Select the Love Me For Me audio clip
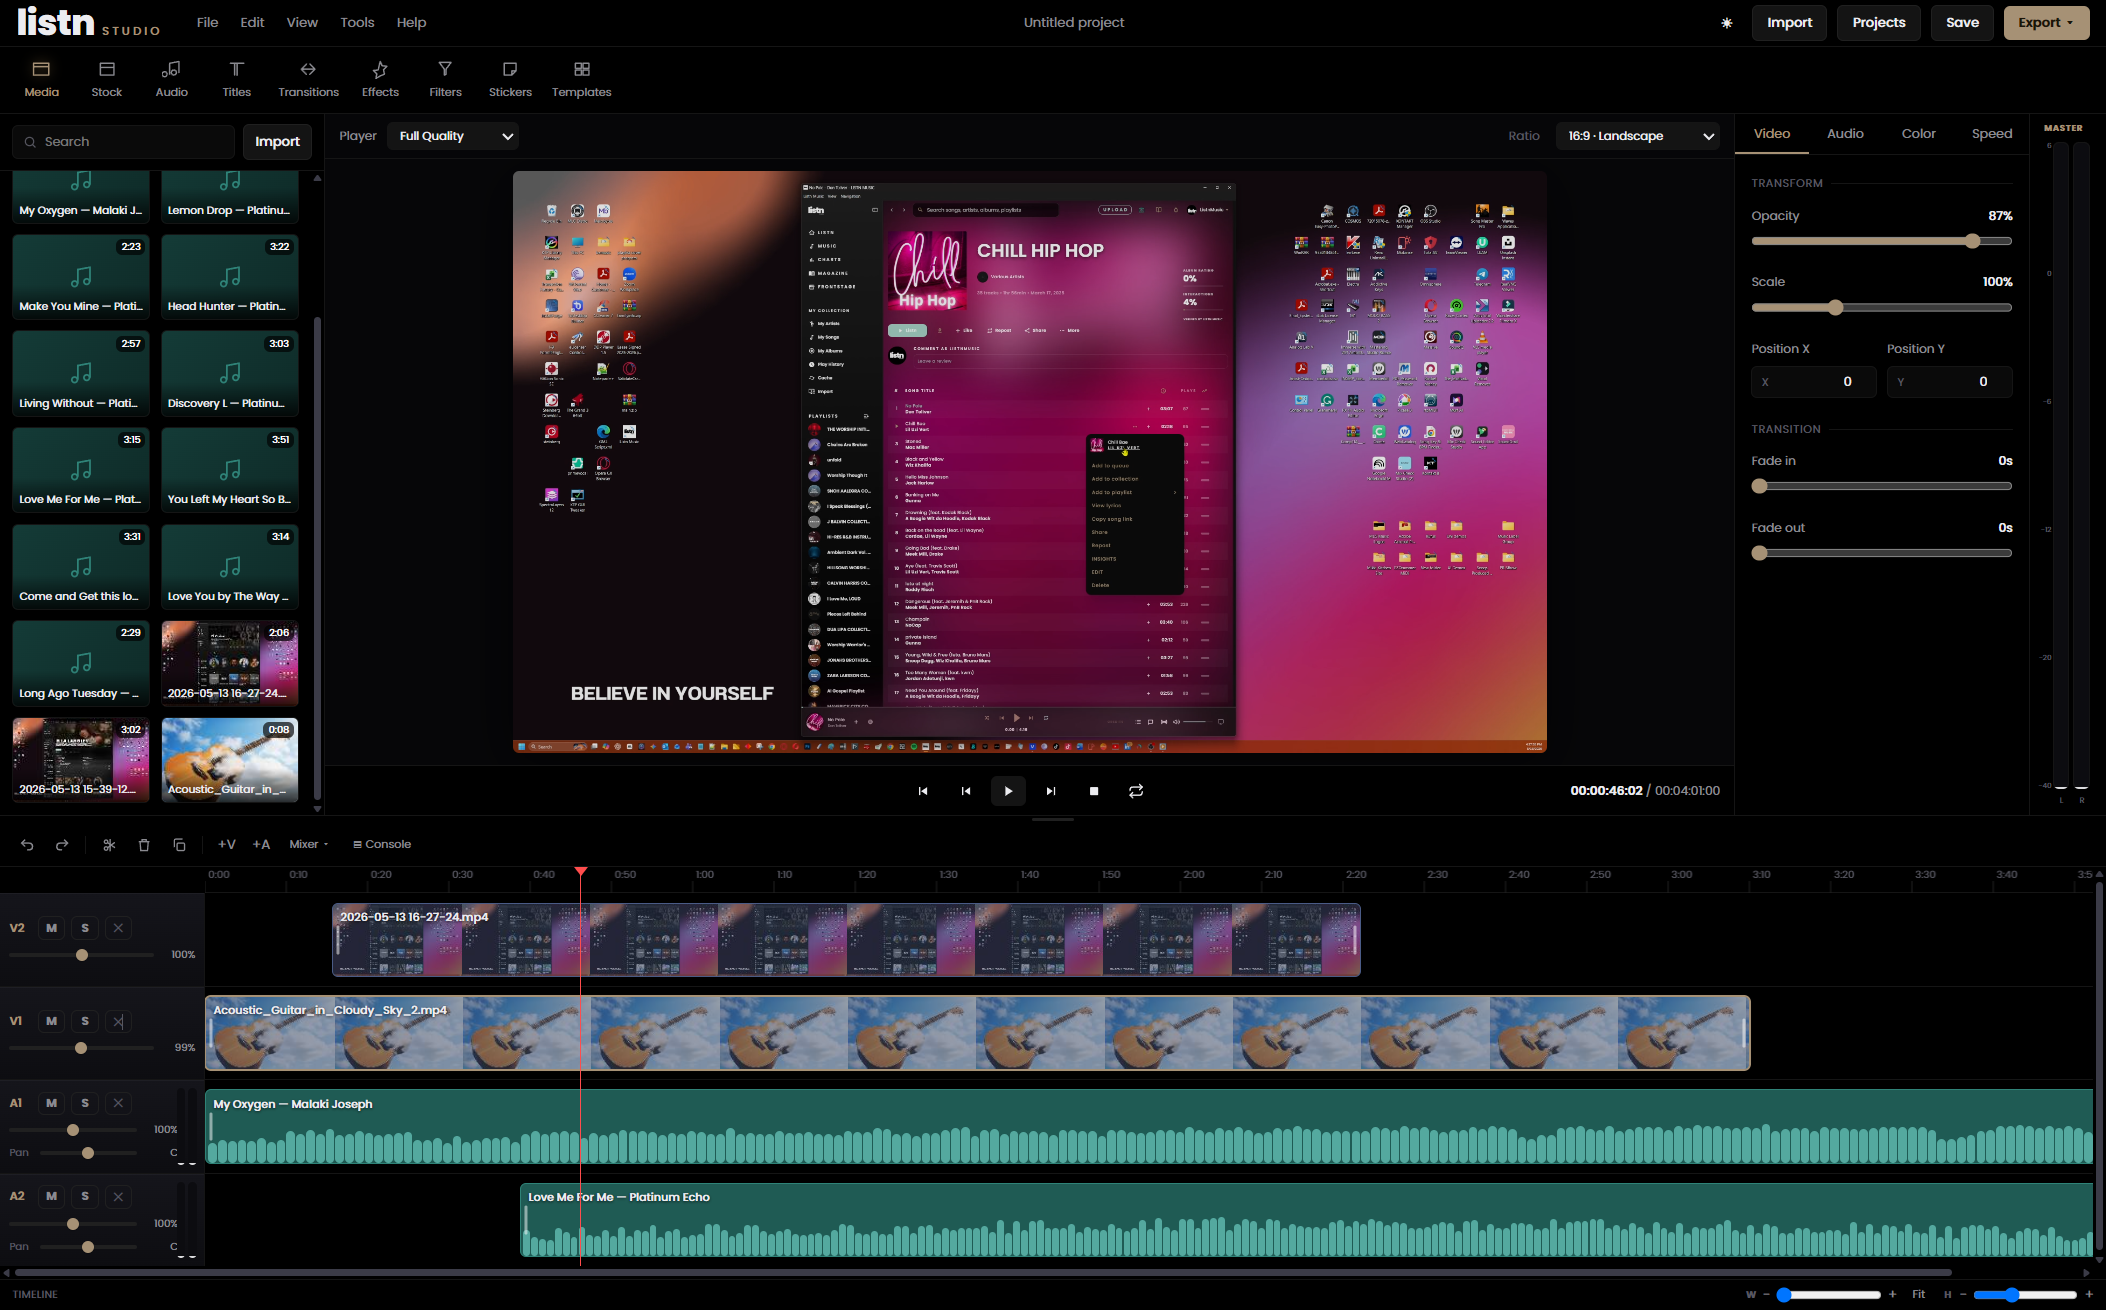Image resolution: width=2106 pixels, height=1310 pixels. tap(1306, 1220)
